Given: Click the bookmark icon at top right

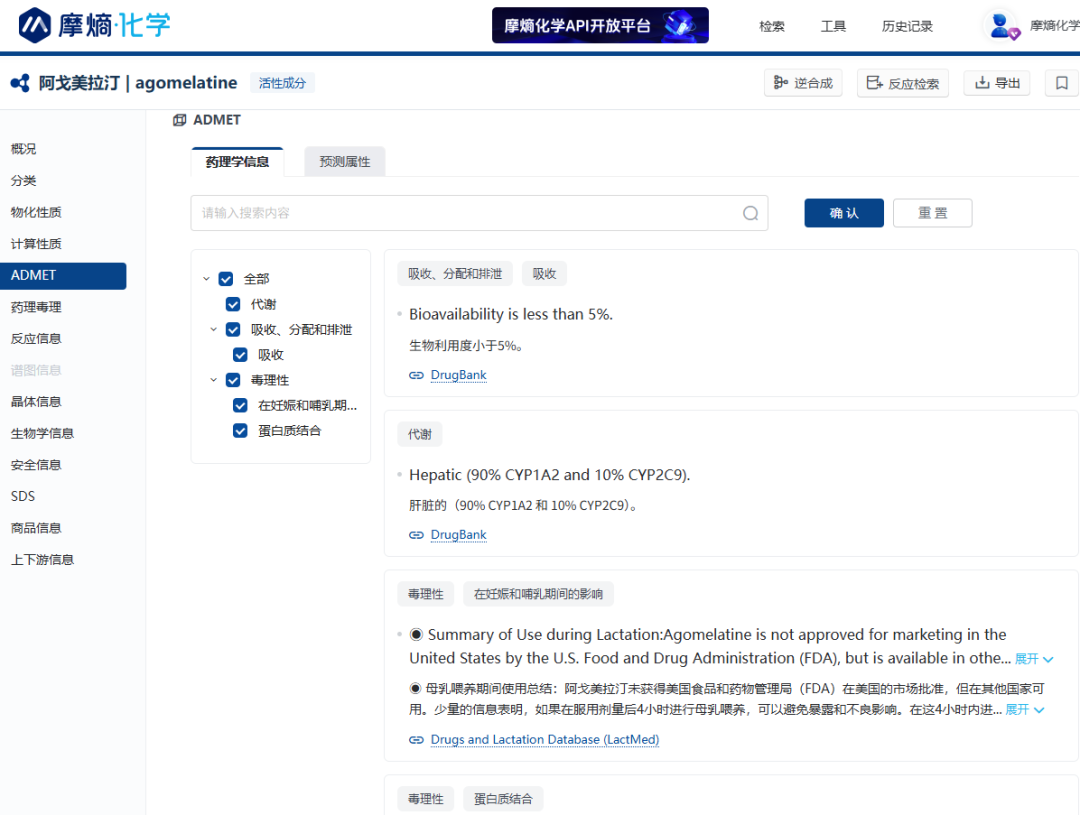Looking at the screenshot, I should click(x=1062, y=83).
